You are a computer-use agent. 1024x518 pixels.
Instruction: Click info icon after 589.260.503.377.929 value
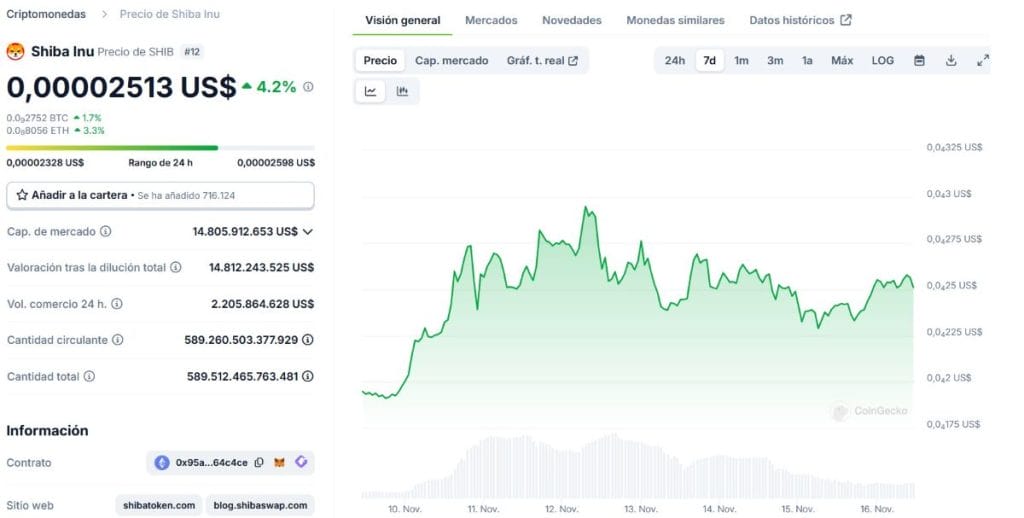[308, 340]
